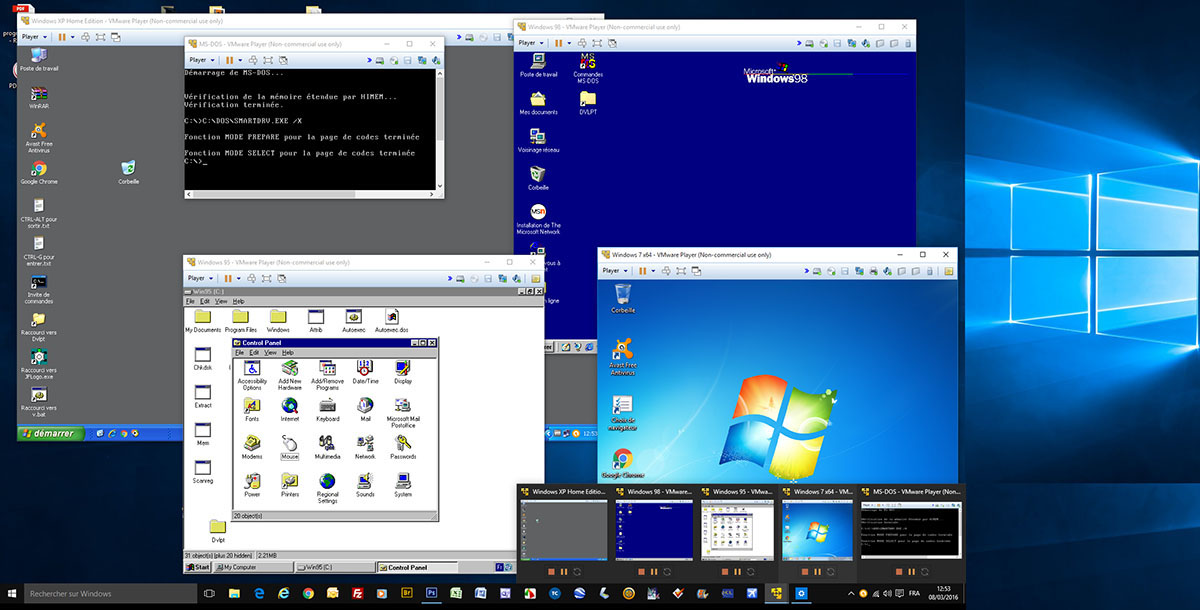Open File menu in Win95 (C:) window
The width and height of the screenshot is (1200, 610).
click(190, 301)
